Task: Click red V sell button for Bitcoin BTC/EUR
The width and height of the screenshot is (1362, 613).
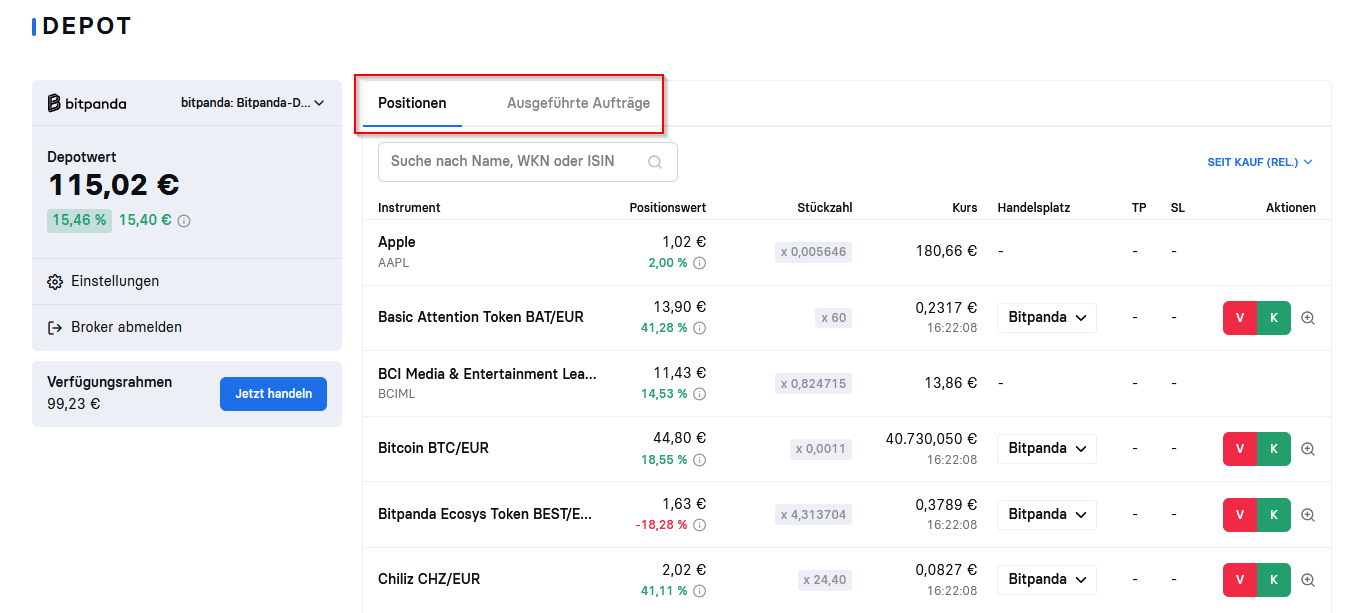Action: point(1240,449)
